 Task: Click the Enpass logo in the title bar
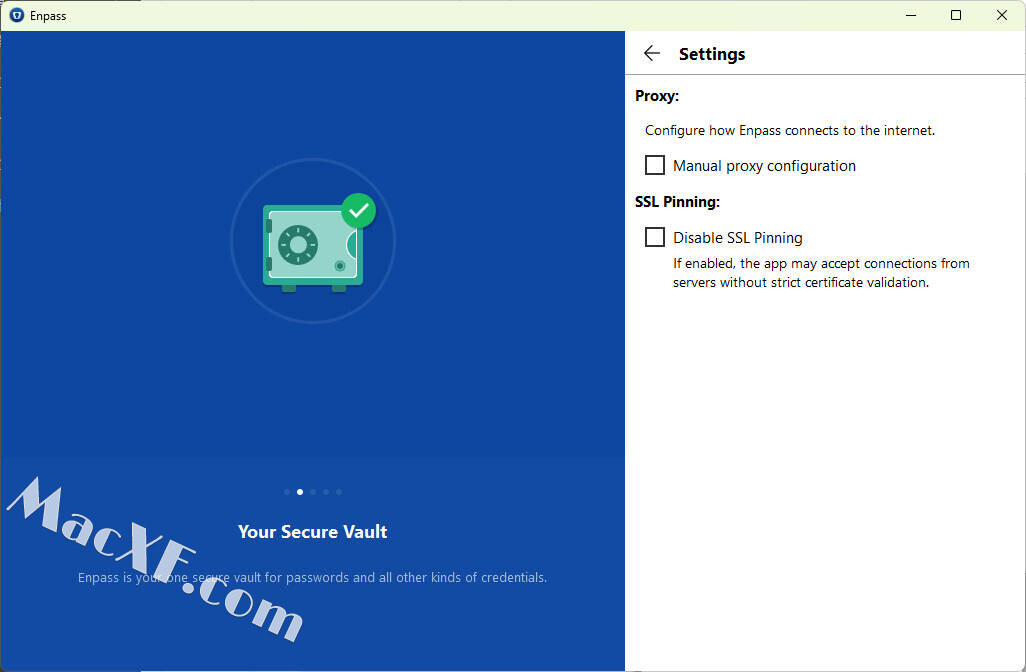[17, 15]
